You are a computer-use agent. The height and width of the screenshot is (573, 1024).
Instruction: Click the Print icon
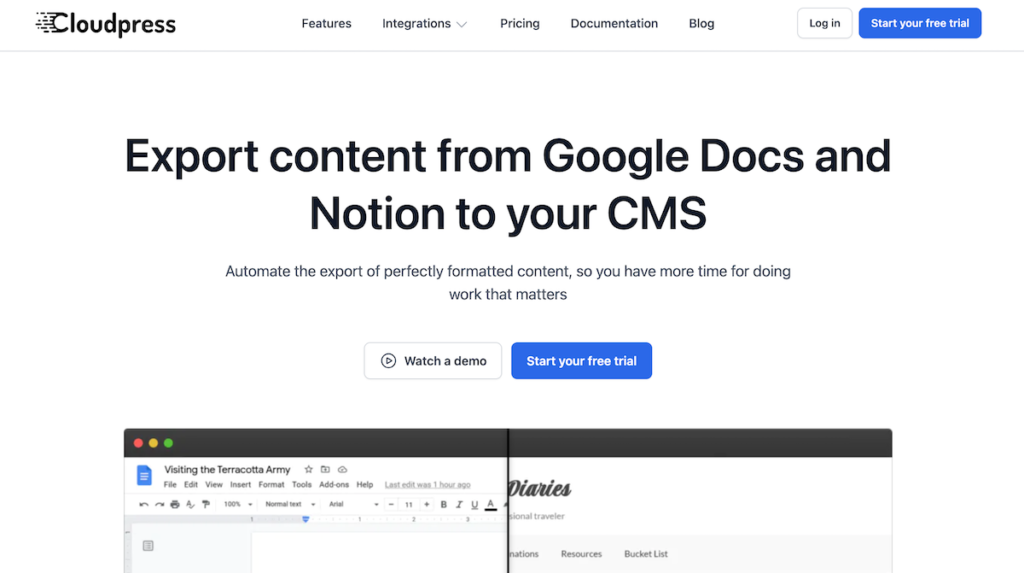pos(174,504)
